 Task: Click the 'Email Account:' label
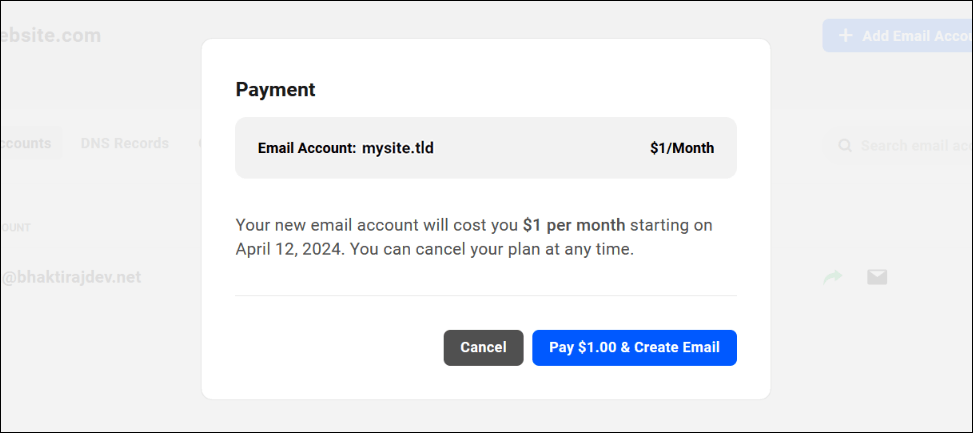306,148
